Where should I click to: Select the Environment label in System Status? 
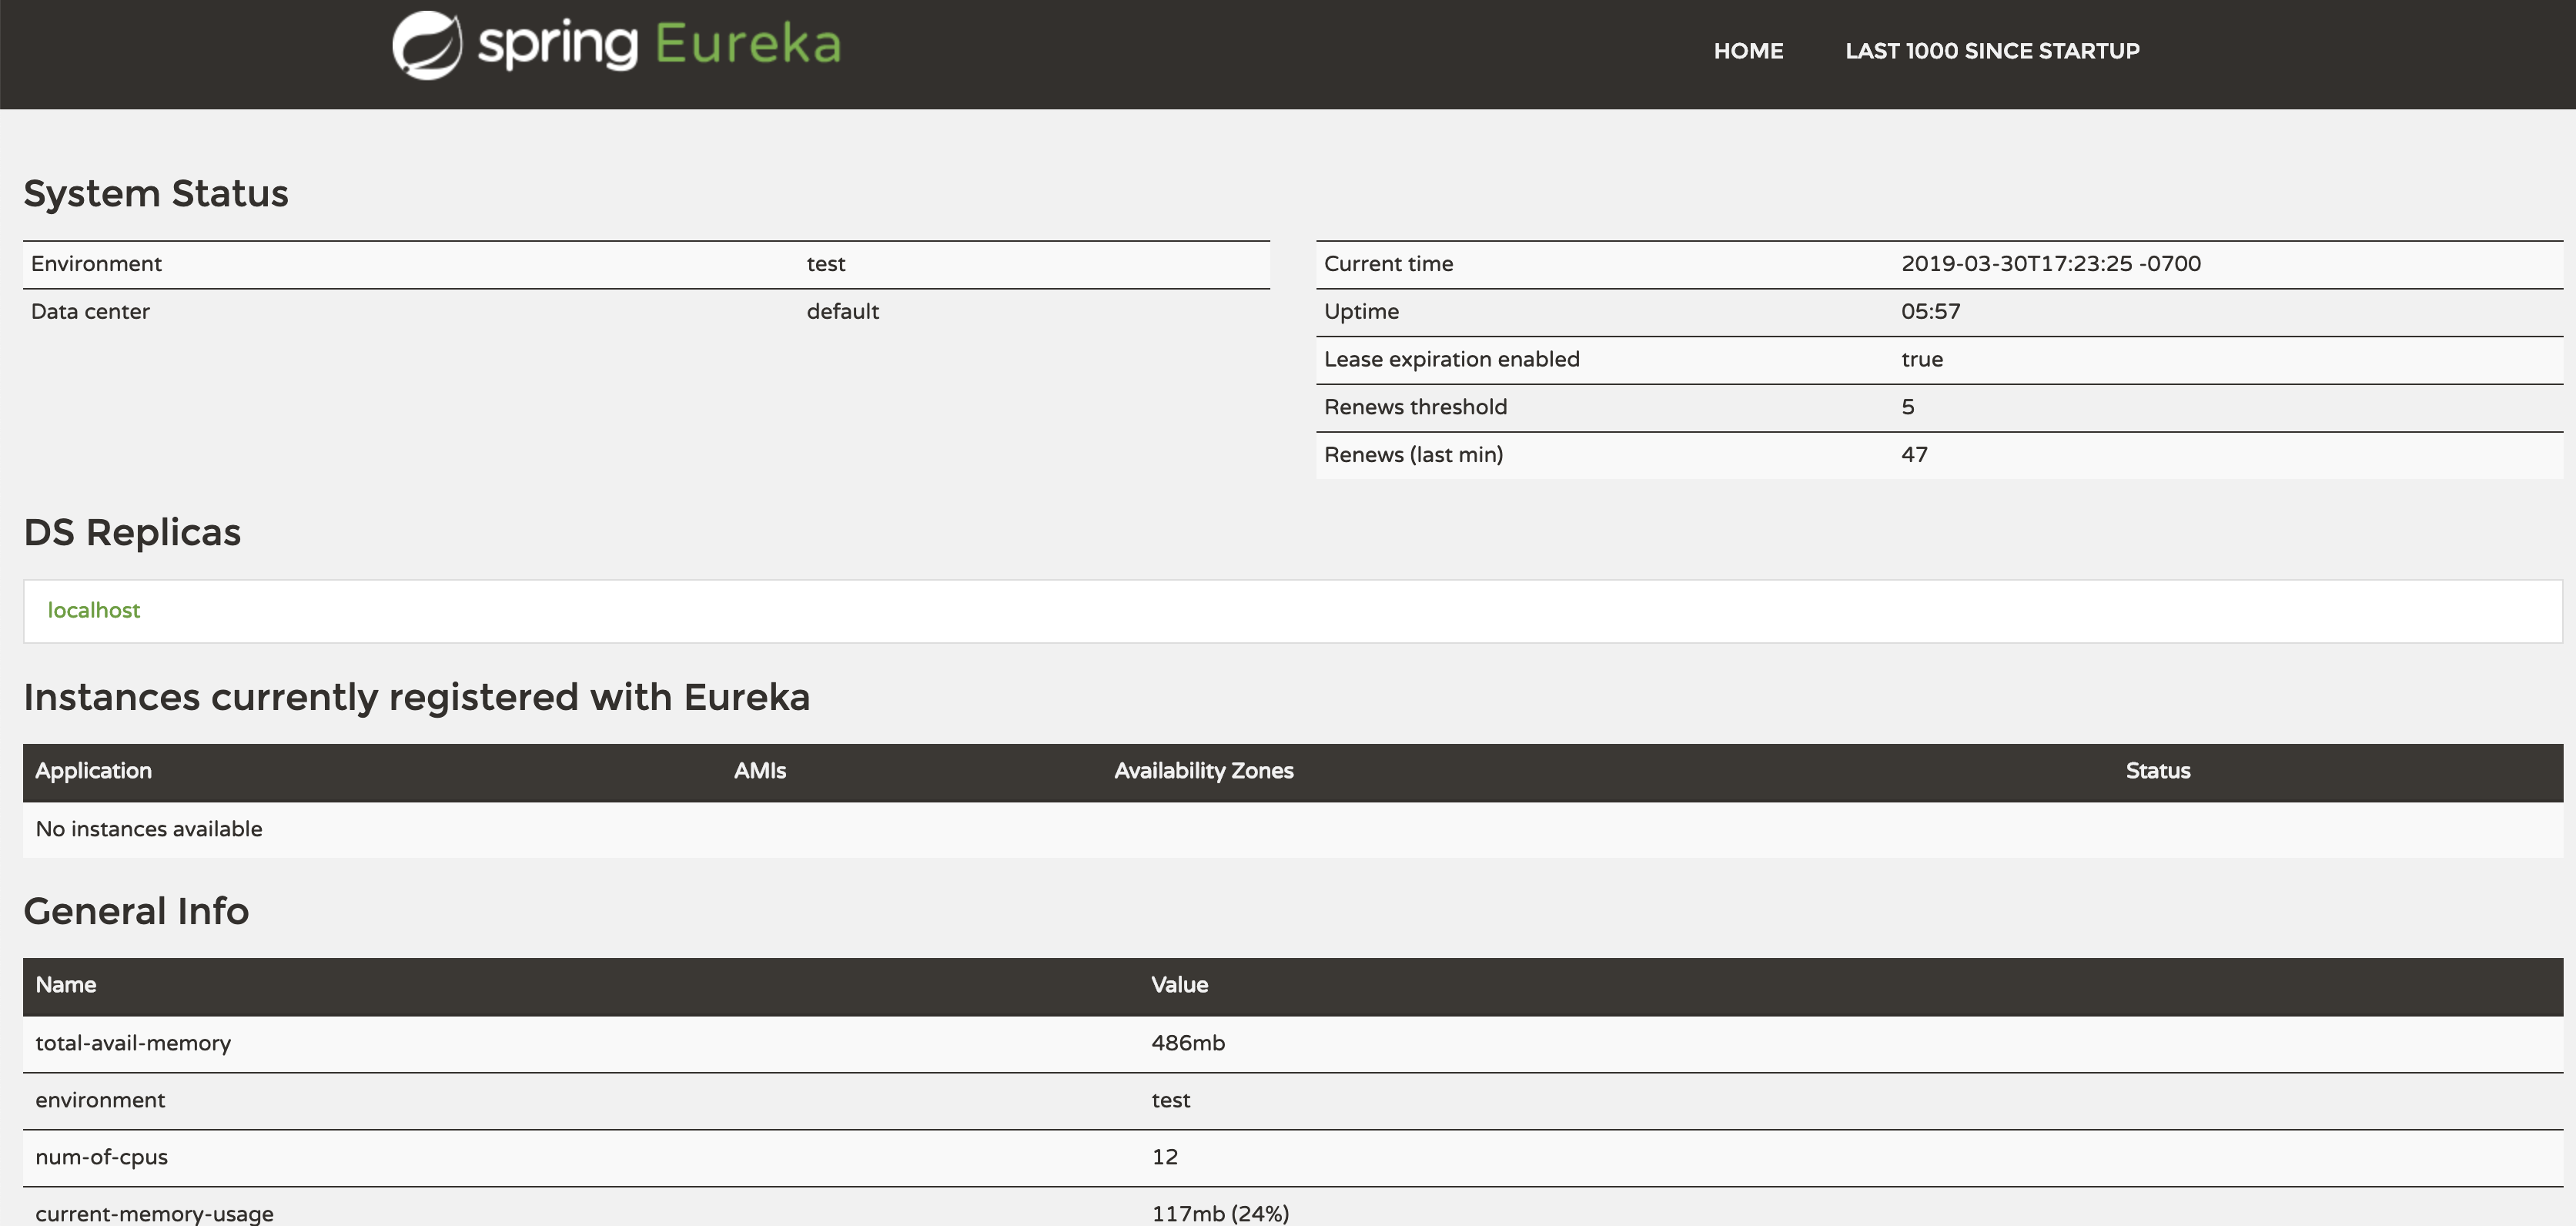(x=96, y=264)
